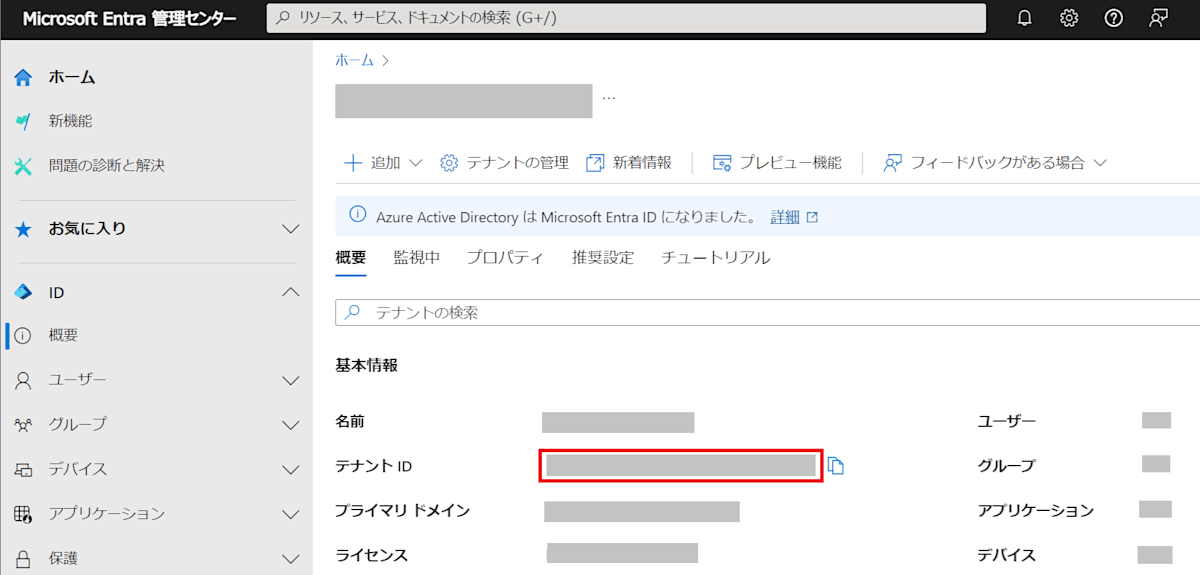Open the settings gear in top bar
1200x575 pixels.
pos(1069,18)
